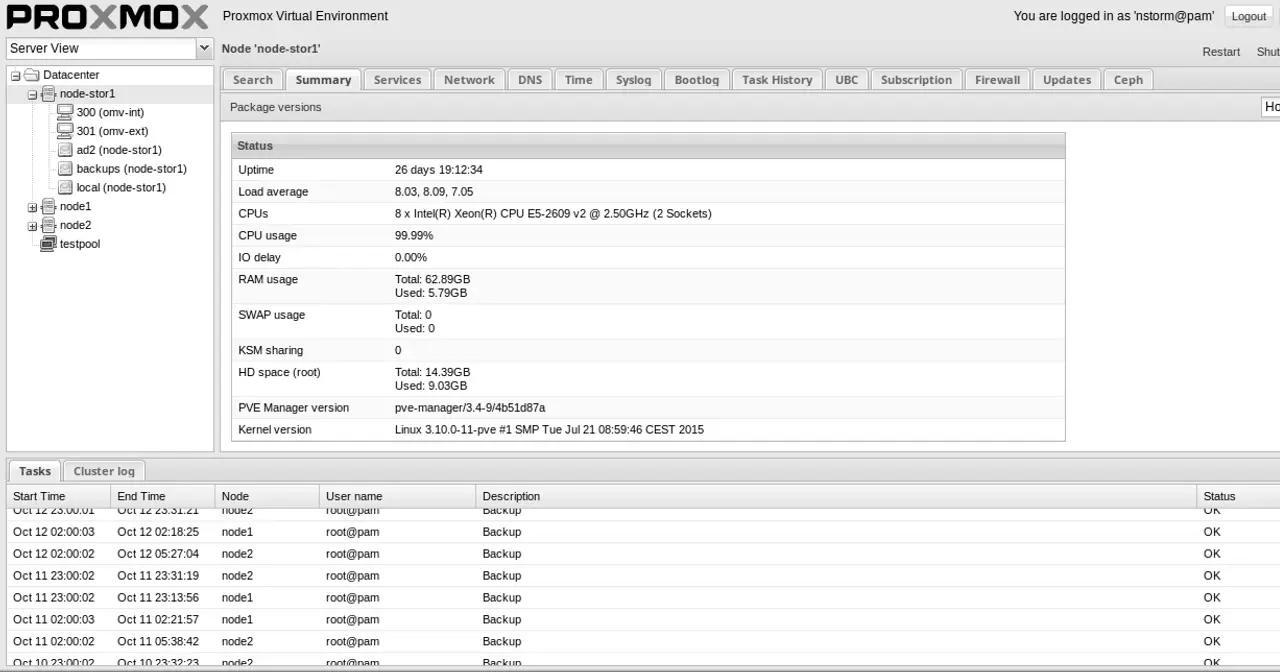Screen dimensions: 1280x672
Task: Open the Time tab
Action: 578,80
